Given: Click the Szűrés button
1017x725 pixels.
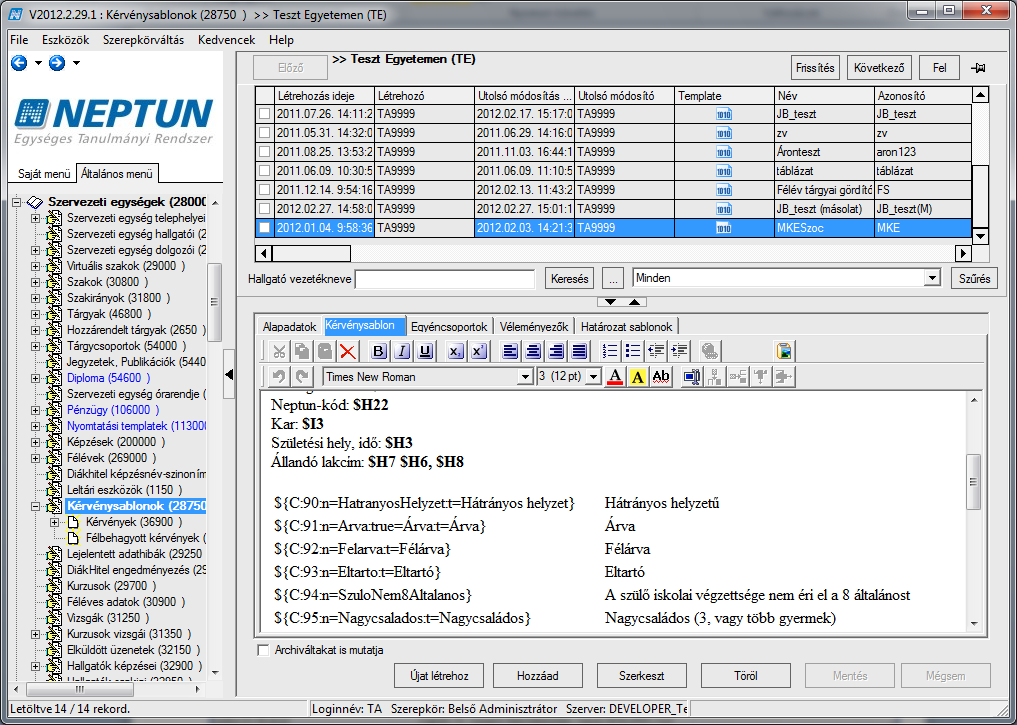Looking at the screenshot, I should [x=974, y=279].
